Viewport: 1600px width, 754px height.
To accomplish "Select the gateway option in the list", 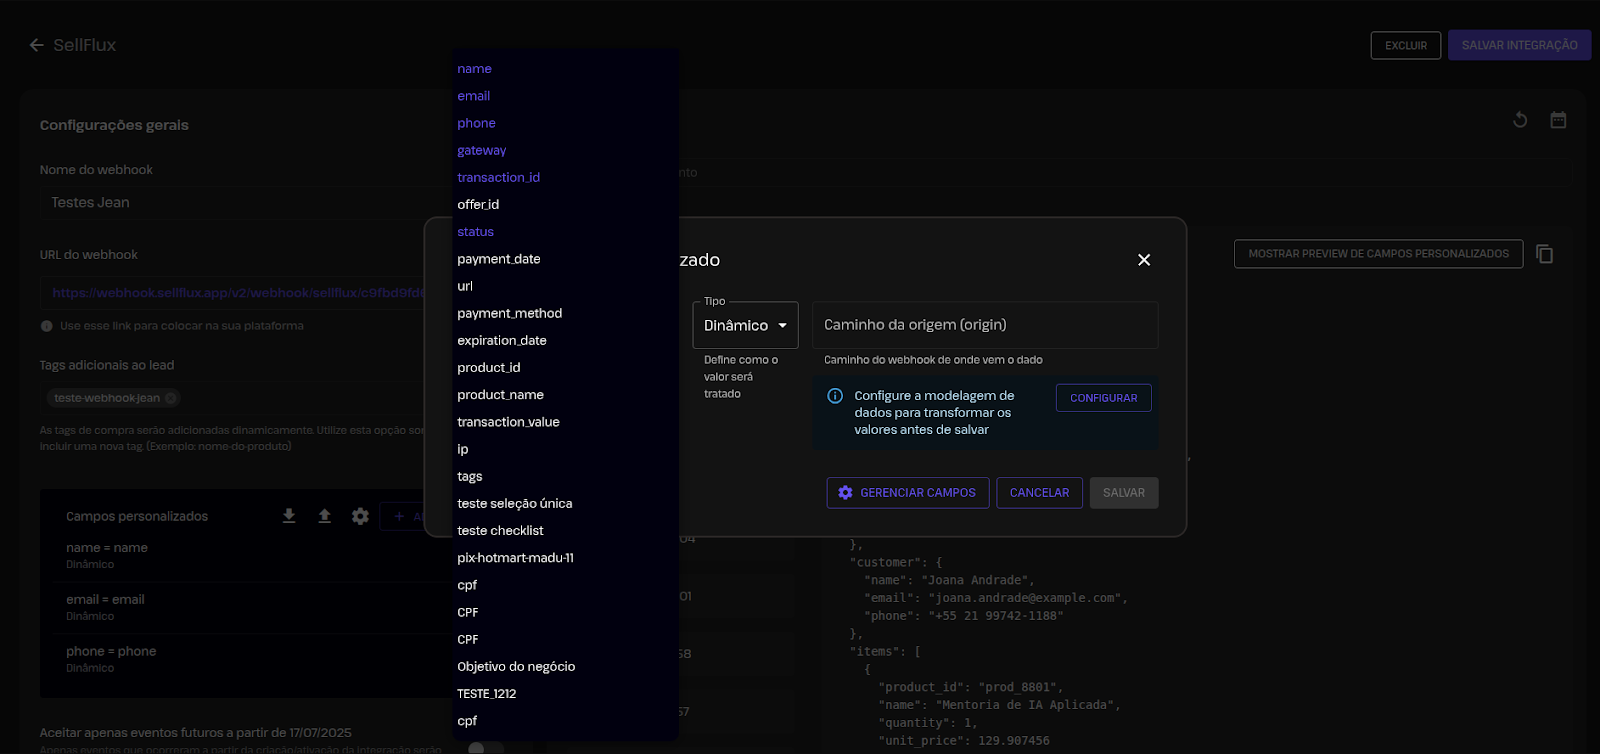I will click(x=481, y=151).
